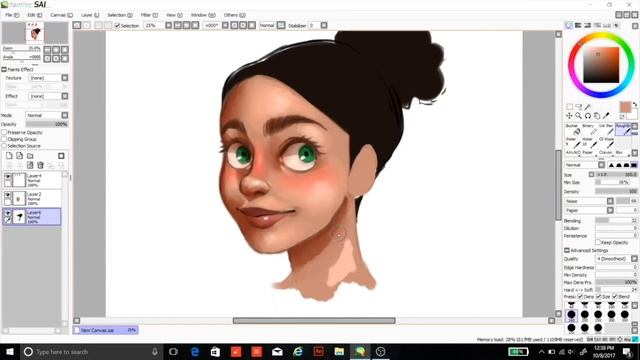Screen dimensions: 640x360
Task: Open the brush Normal mode dropdown
Action: (x=584, y=165)
